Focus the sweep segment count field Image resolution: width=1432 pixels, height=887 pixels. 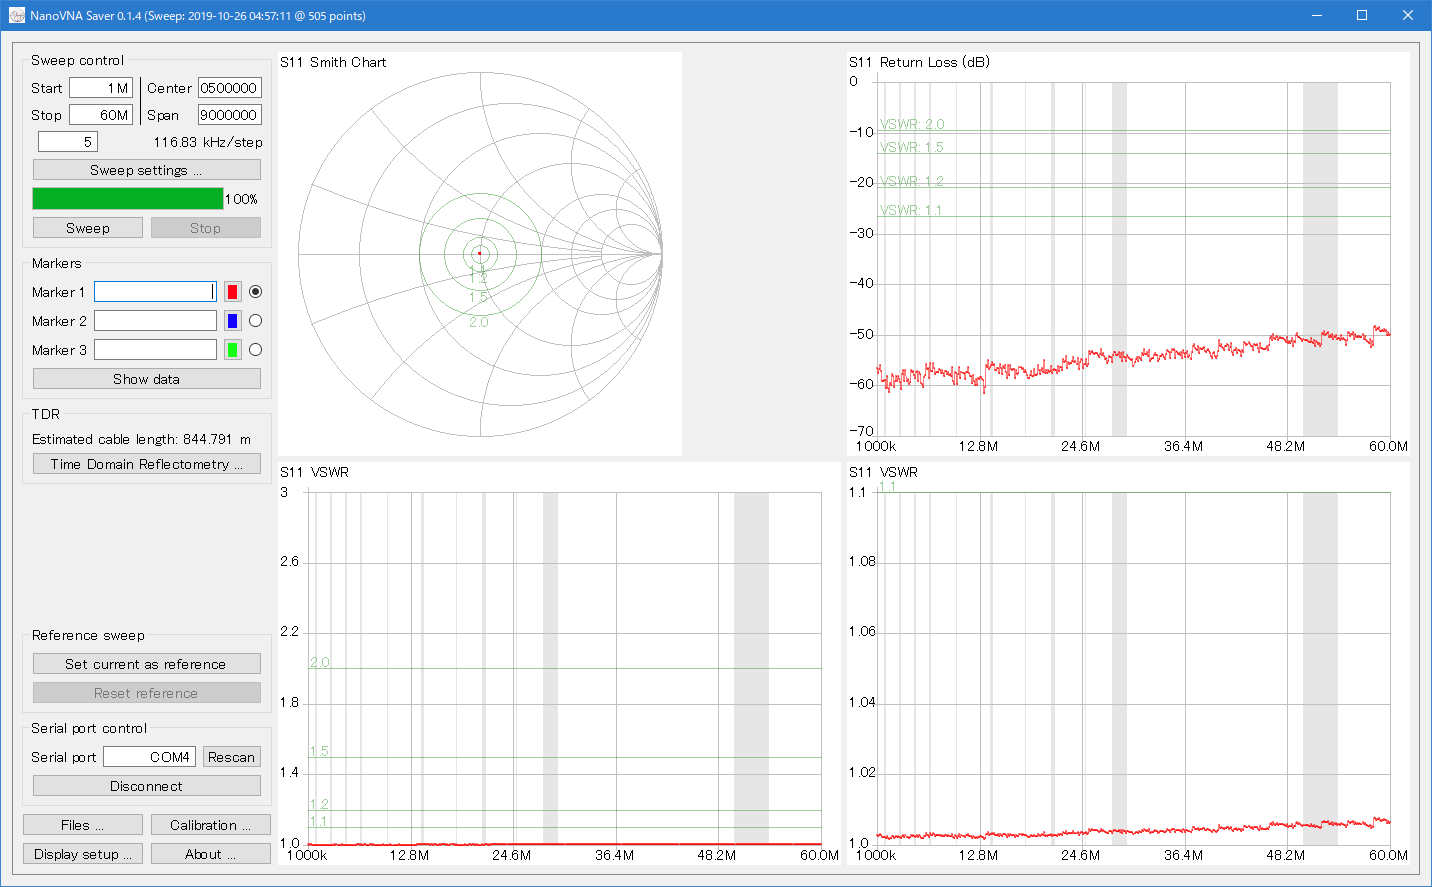pos(68,142)
